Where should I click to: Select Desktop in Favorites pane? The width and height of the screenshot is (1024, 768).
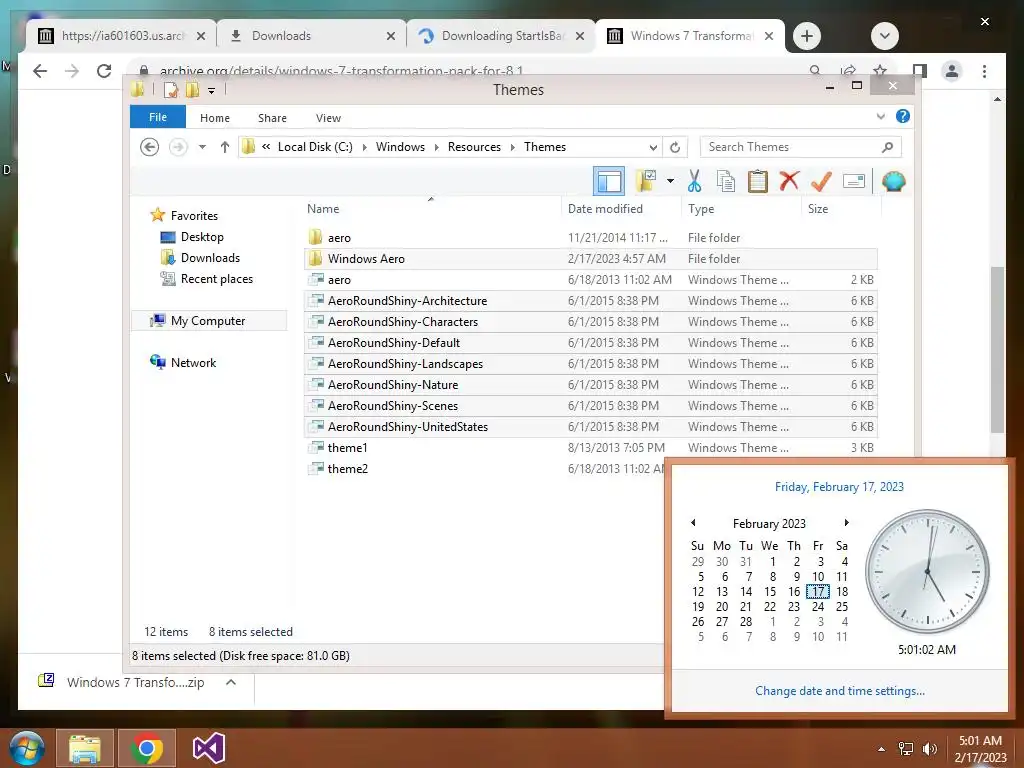click(x=202, y=237)
